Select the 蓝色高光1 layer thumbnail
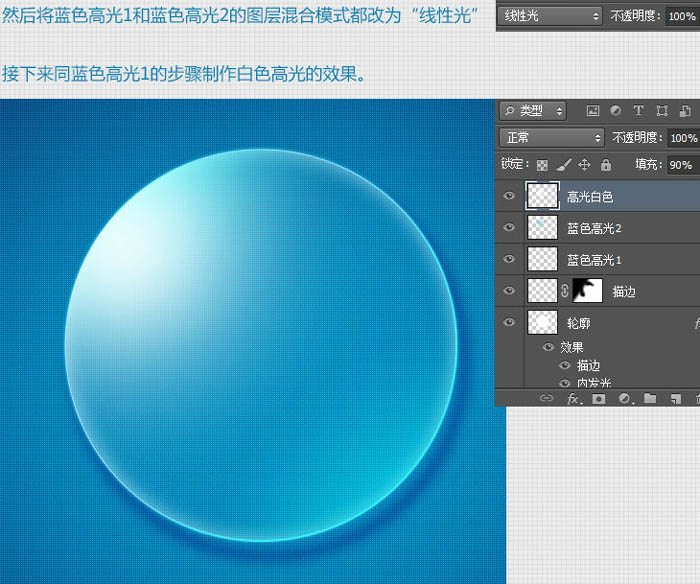The image size is (700, 584). coord(542,259)
